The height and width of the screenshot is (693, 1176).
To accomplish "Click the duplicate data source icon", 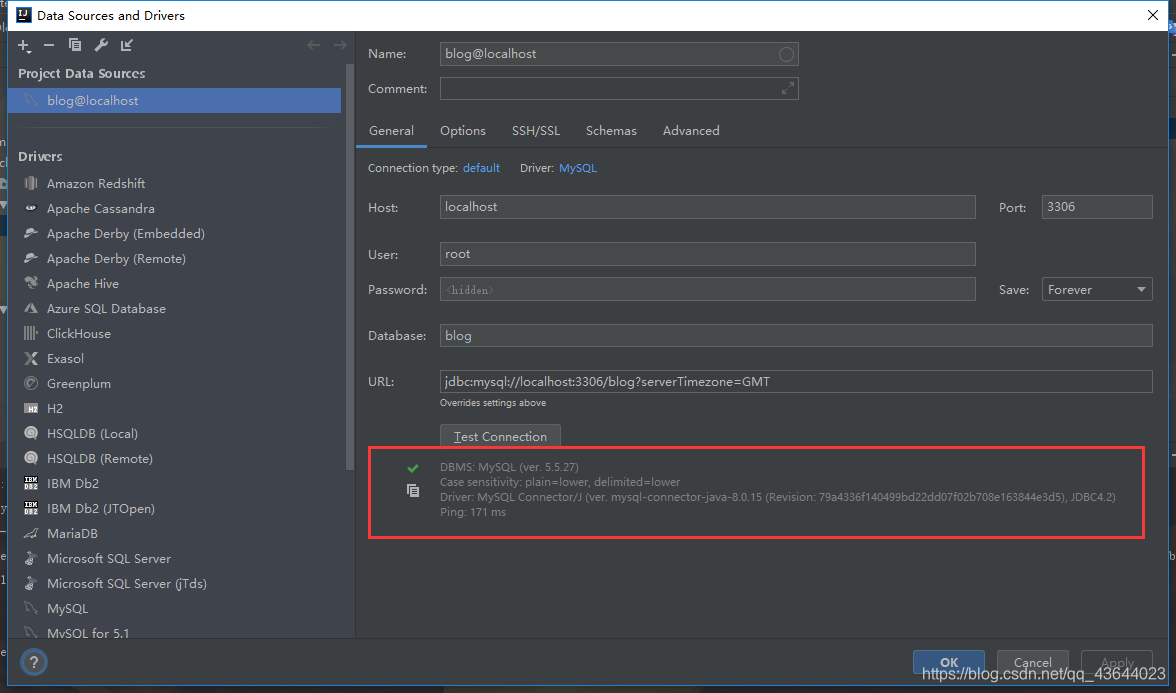I will 74,45.
